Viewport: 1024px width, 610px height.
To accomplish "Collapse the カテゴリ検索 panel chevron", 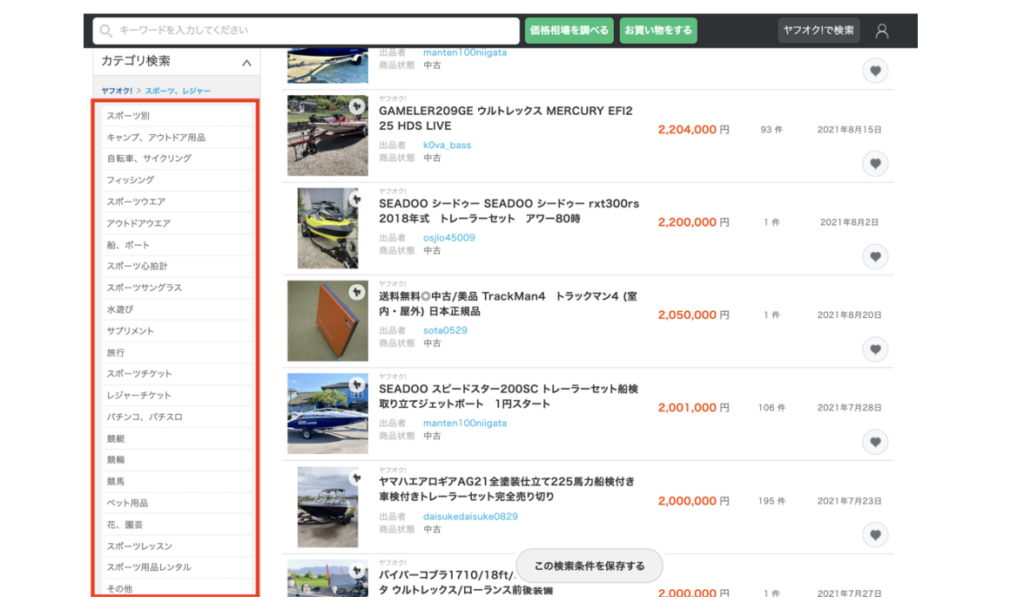I will (246, 63).
